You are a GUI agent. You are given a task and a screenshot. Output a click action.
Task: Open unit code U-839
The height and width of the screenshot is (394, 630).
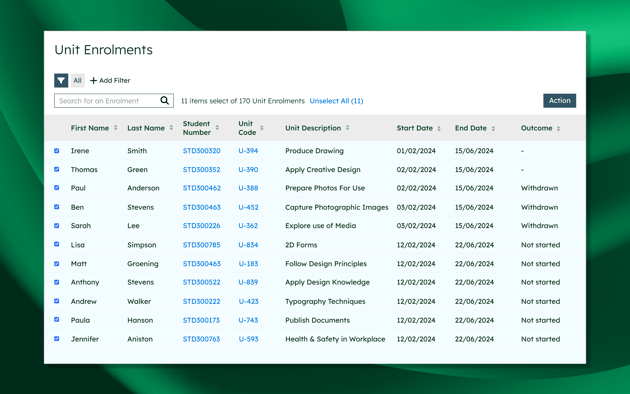(248, 282)
